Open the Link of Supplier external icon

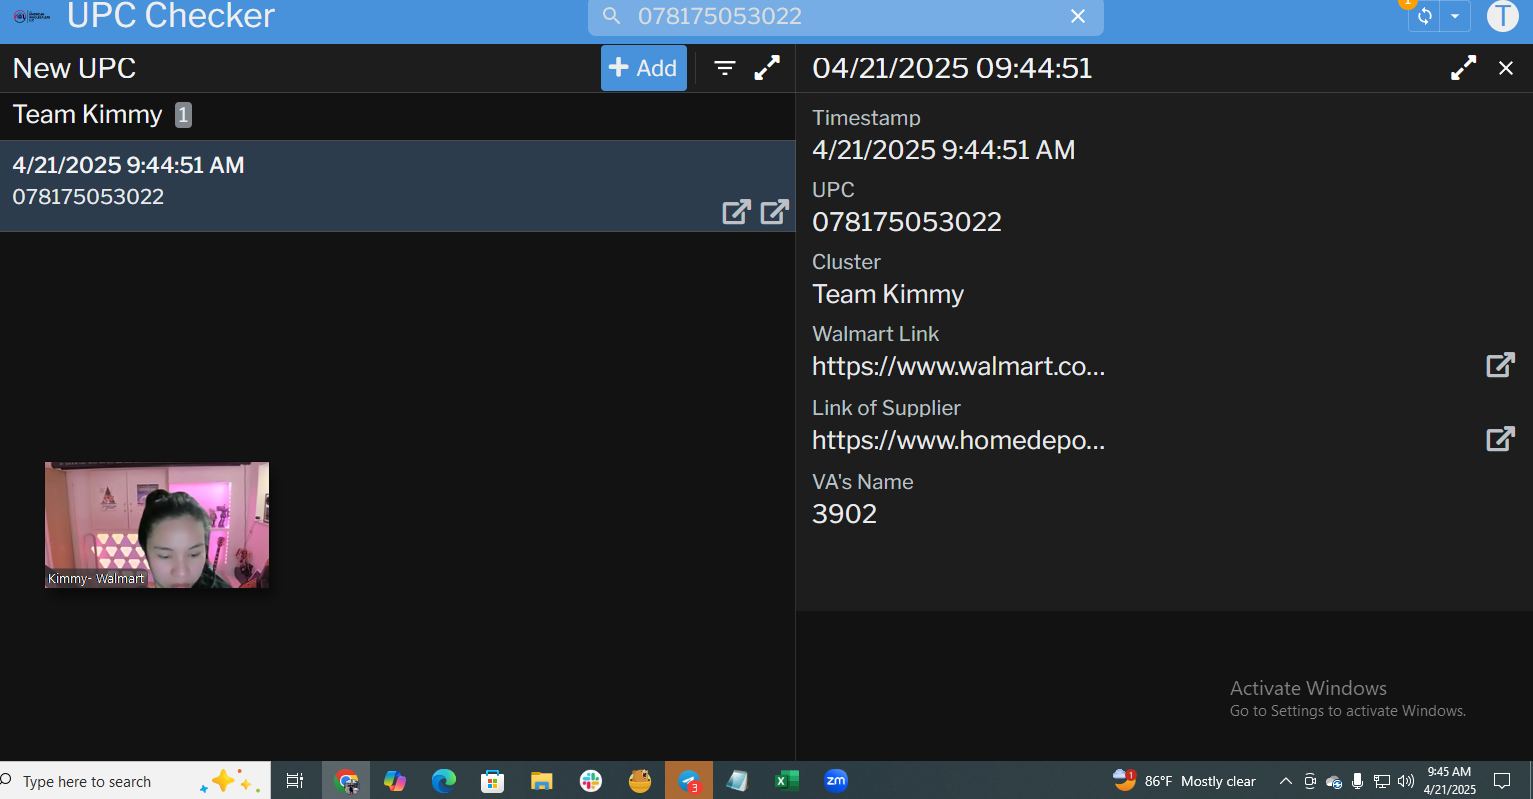1500,439
